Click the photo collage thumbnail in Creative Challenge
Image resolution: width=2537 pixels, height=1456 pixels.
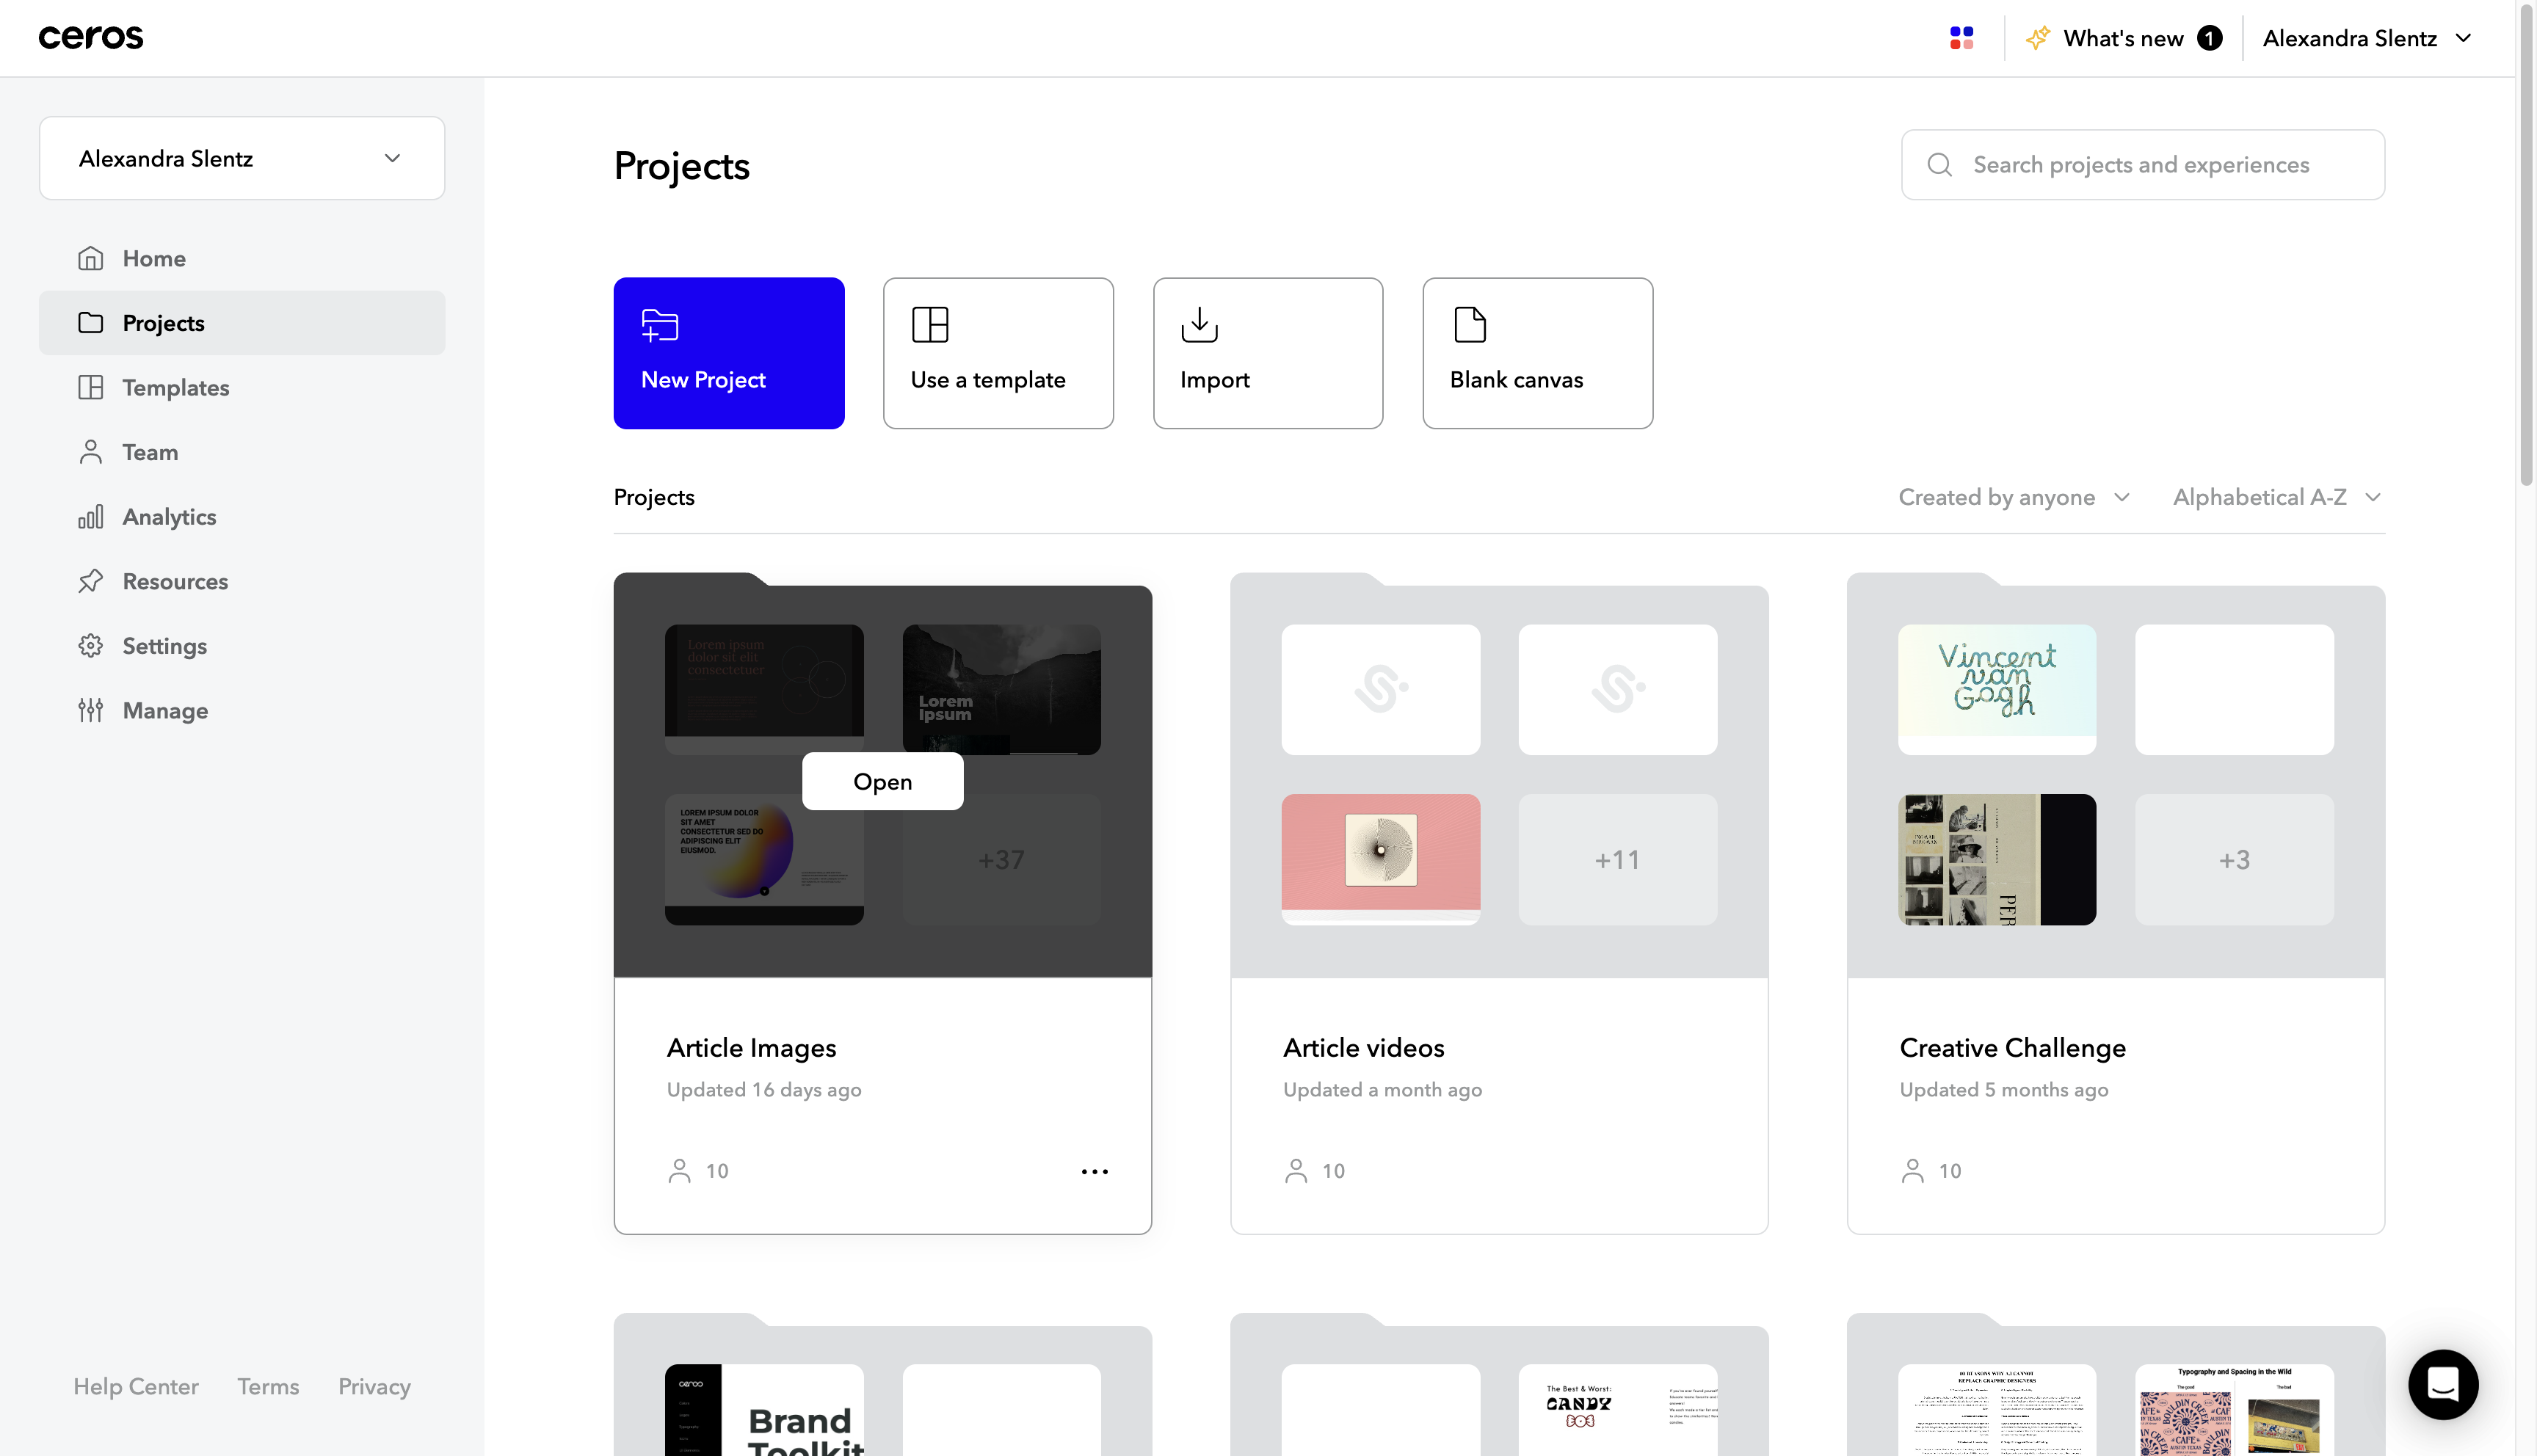[1997, 859]
